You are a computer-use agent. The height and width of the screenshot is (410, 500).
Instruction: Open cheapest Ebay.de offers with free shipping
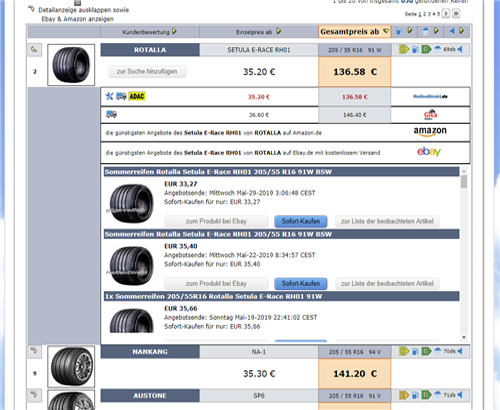(243, 153)
